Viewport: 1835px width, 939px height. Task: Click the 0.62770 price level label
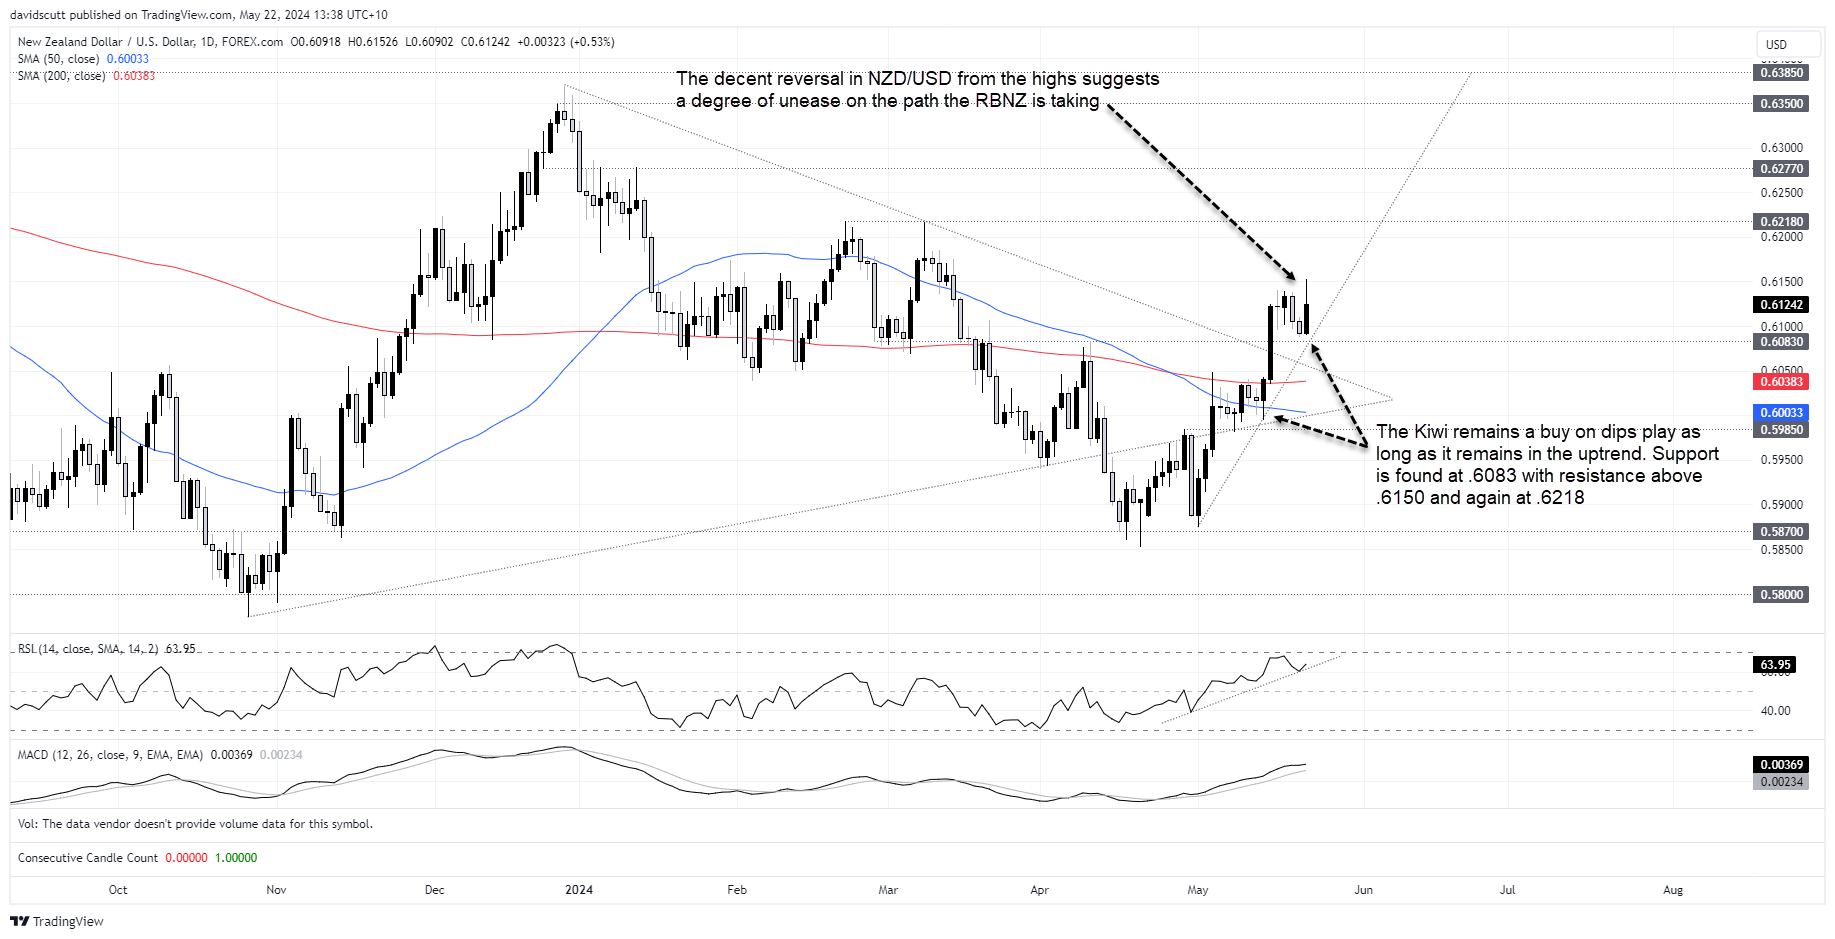pyautogui.click(x=1781, y=169)
